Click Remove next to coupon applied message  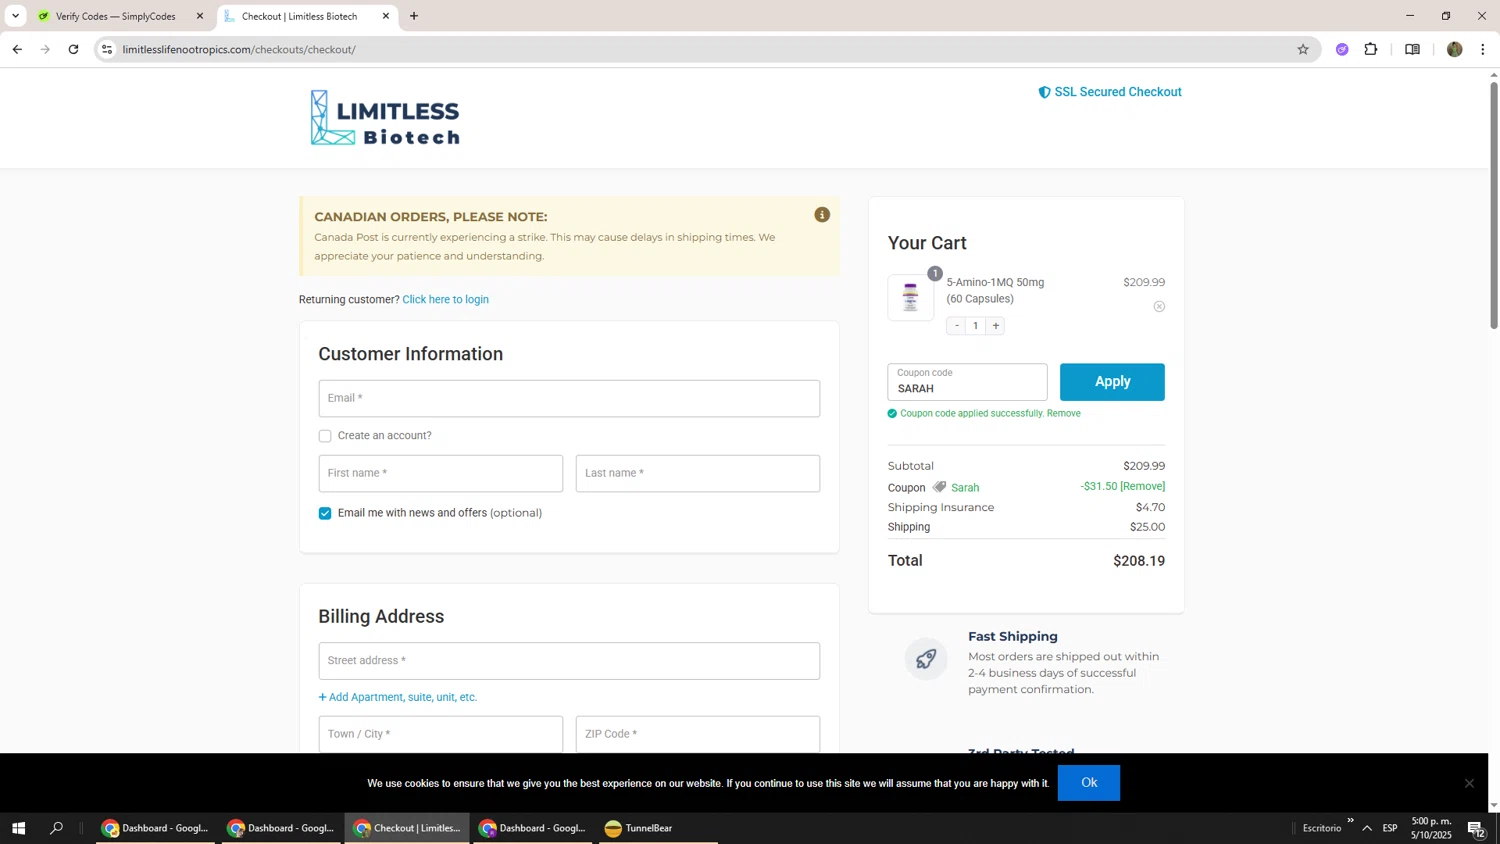1063,414
